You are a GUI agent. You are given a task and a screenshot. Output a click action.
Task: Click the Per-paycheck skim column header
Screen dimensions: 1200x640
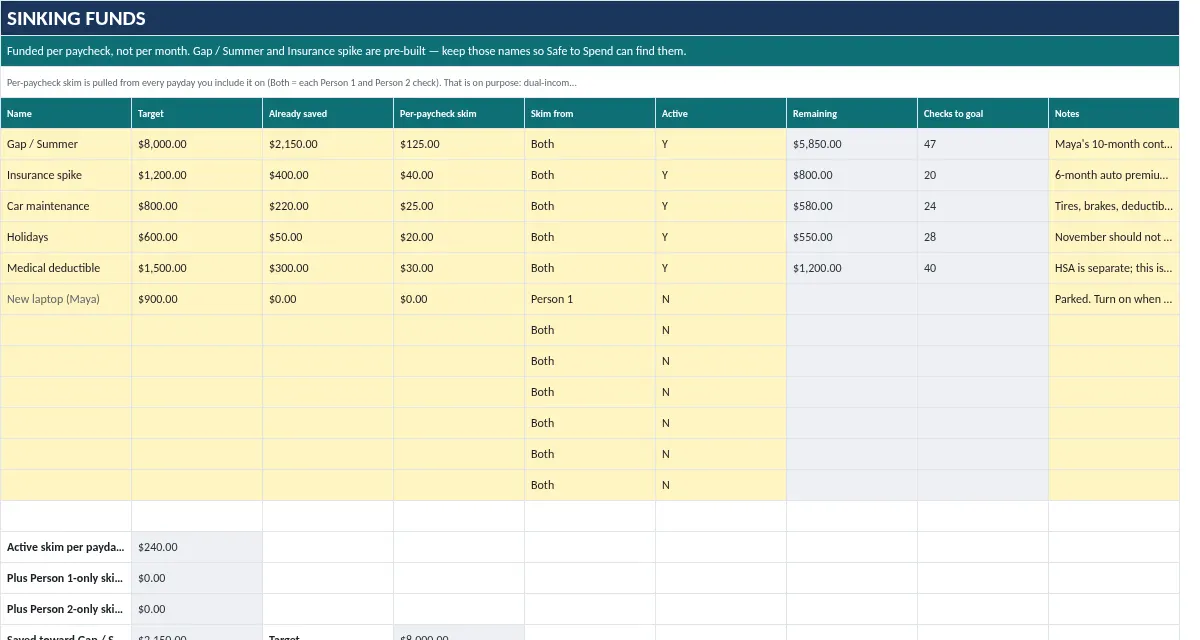point(459,113)
